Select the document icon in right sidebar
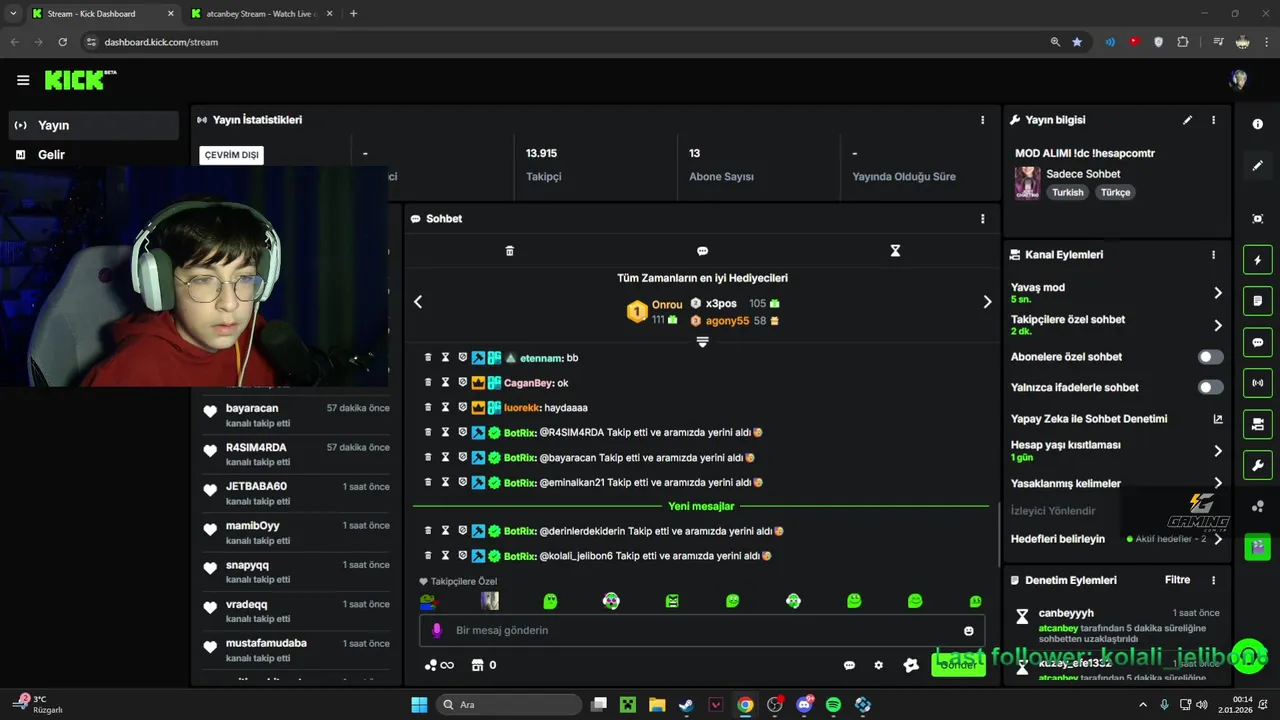Screen dimensions: 1280x720 coord(1258,300)
